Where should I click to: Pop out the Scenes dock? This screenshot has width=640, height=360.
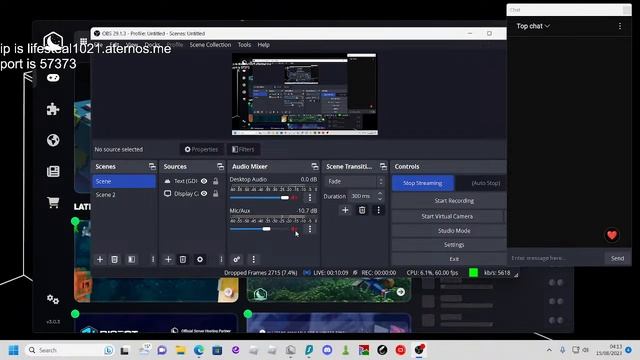pyautogui.click(x=152, y=167)
